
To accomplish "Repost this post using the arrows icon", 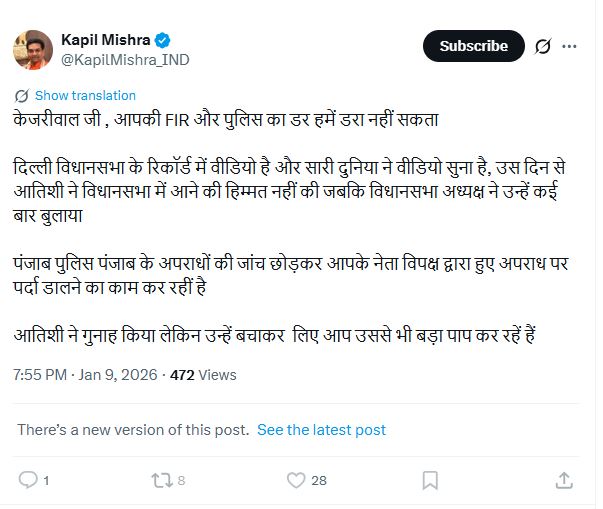I will 160,480.
